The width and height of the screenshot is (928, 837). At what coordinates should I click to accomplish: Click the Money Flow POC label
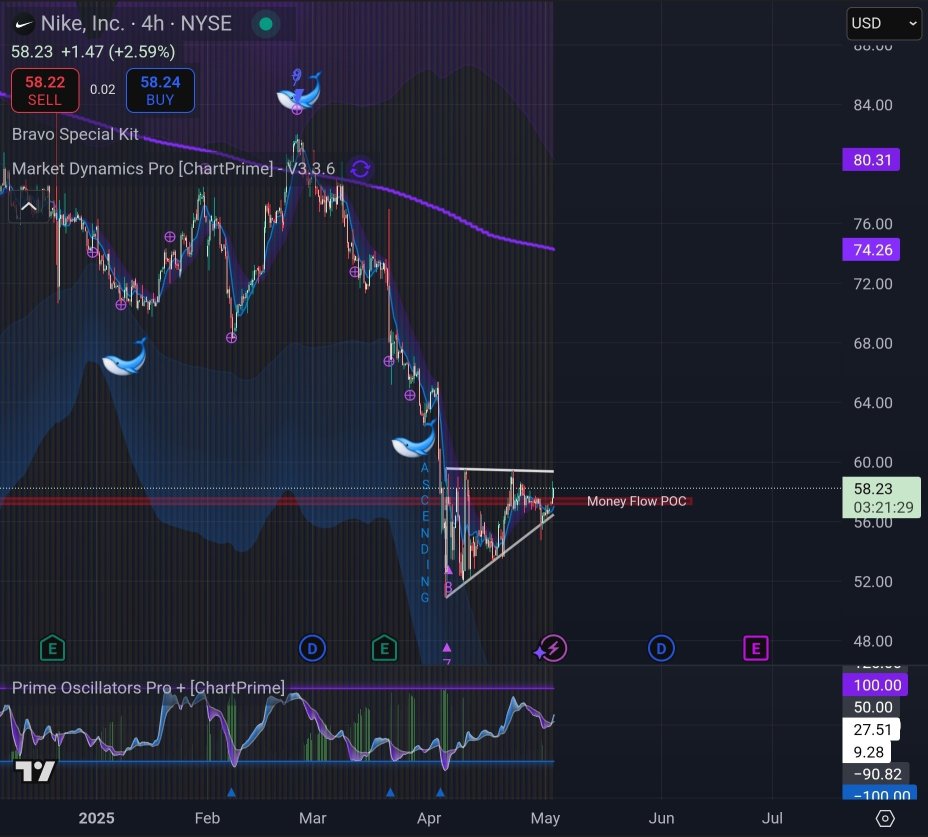(x=637, y=501)
